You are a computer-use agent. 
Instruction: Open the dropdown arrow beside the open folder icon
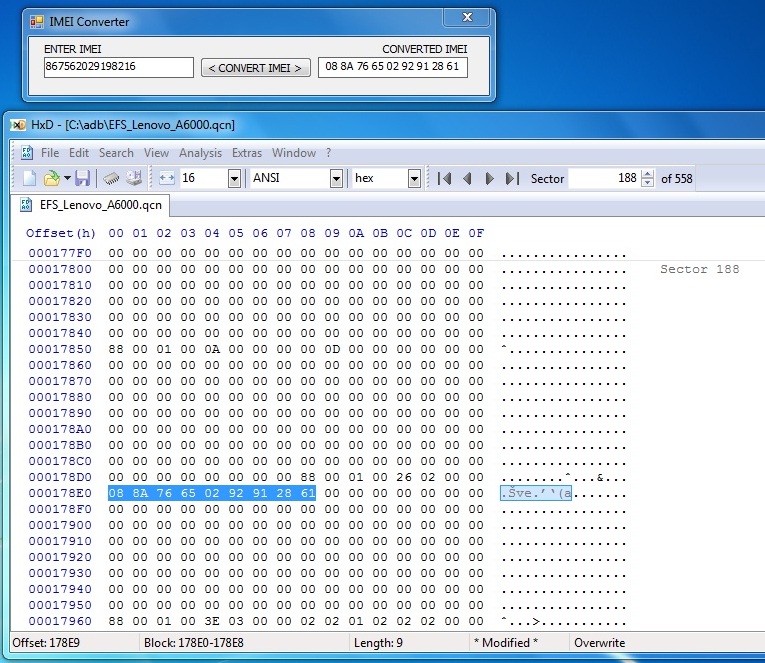pos(67,178)
